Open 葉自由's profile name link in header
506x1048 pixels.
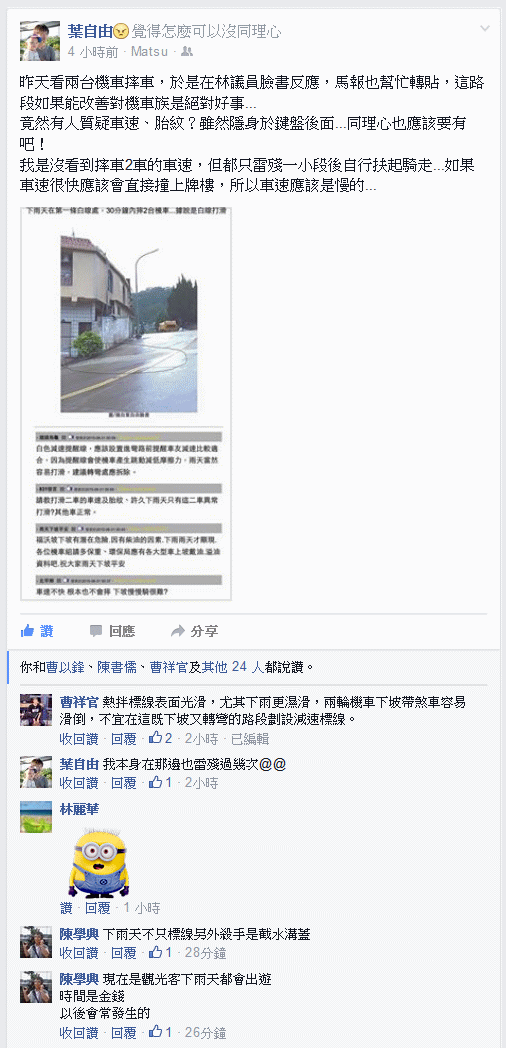point(91,31)
